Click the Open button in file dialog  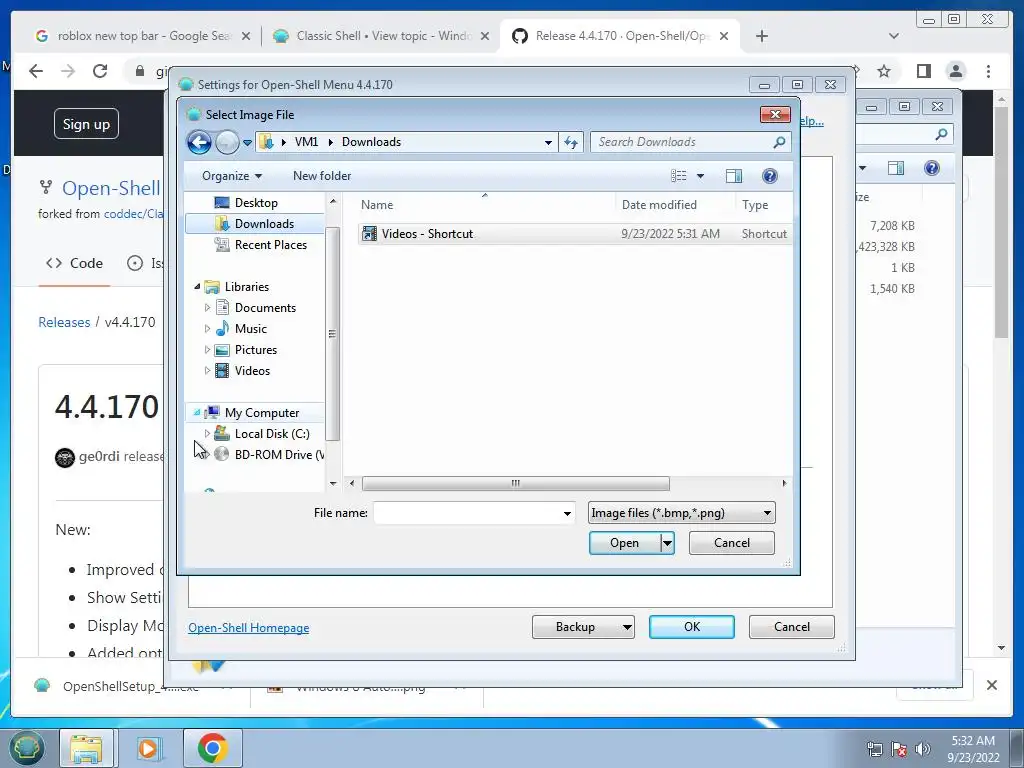(624, 543)
